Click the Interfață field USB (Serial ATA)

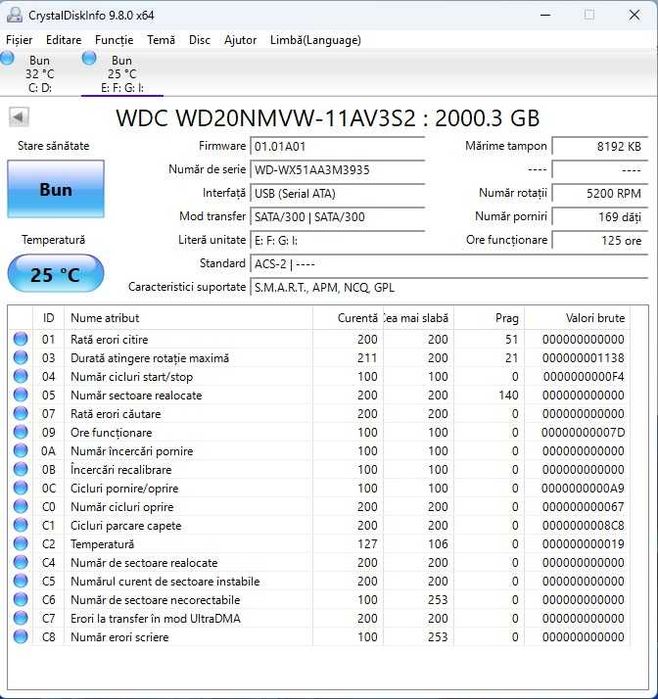point(337,193)
